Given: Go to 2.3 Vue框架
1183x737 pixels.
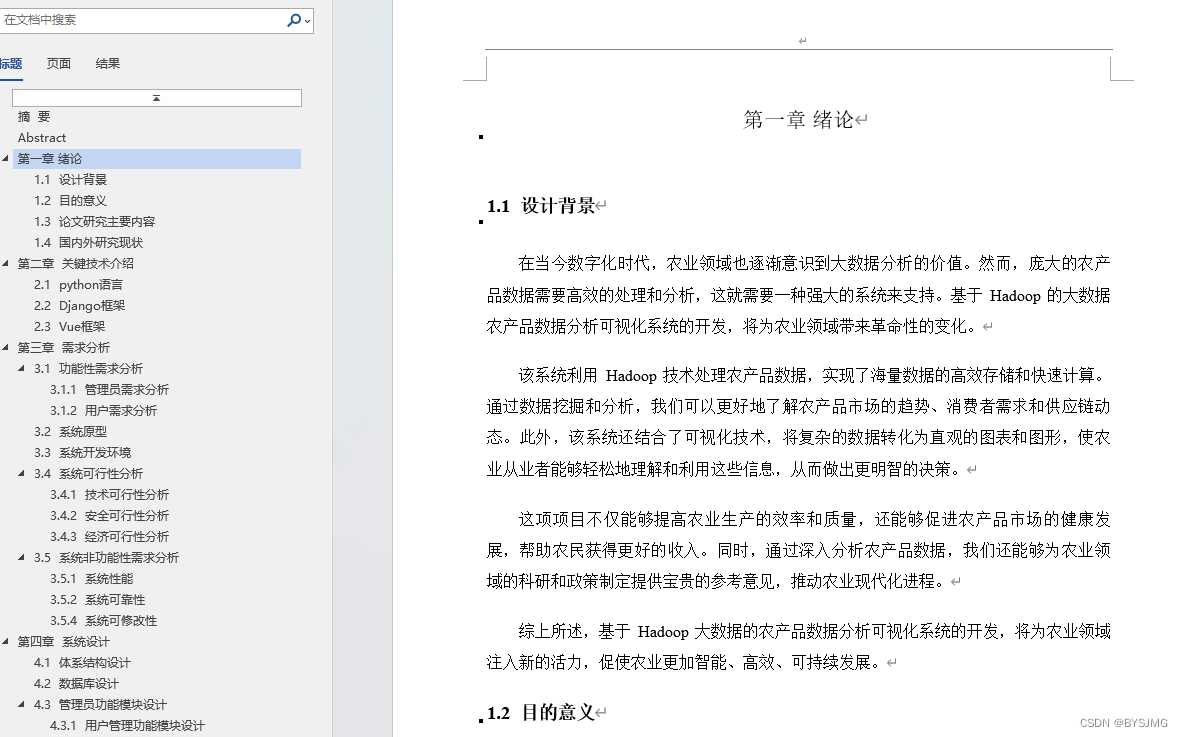Looking at the screenshot, I should pos(69,327).
